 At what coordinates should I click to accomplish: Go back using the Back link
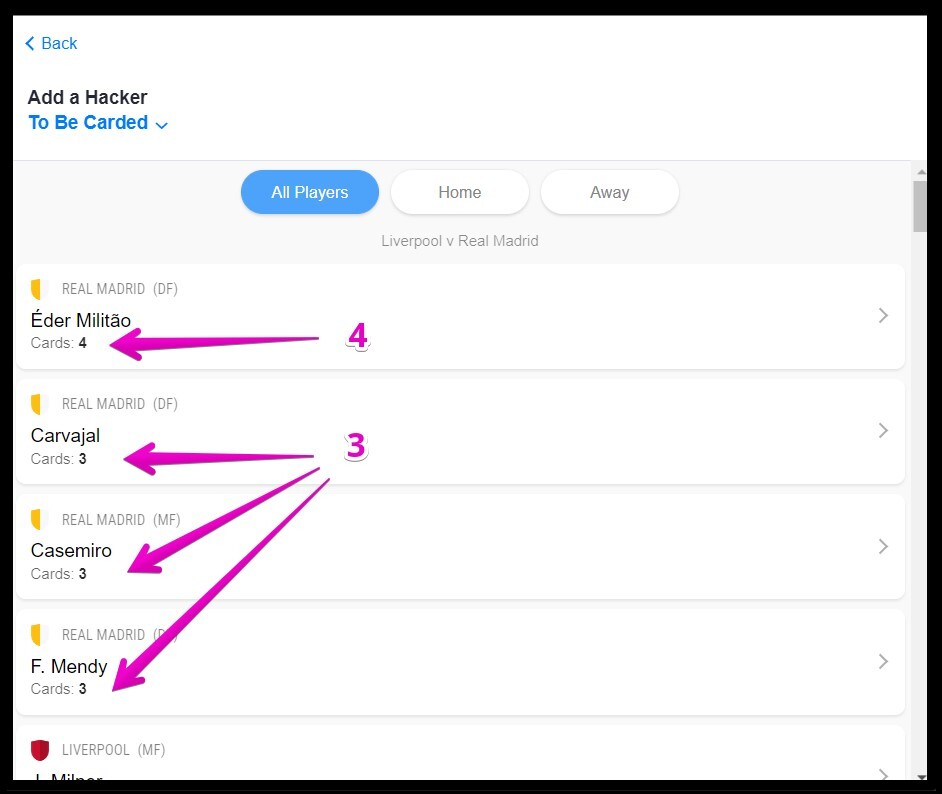(51, 43)
